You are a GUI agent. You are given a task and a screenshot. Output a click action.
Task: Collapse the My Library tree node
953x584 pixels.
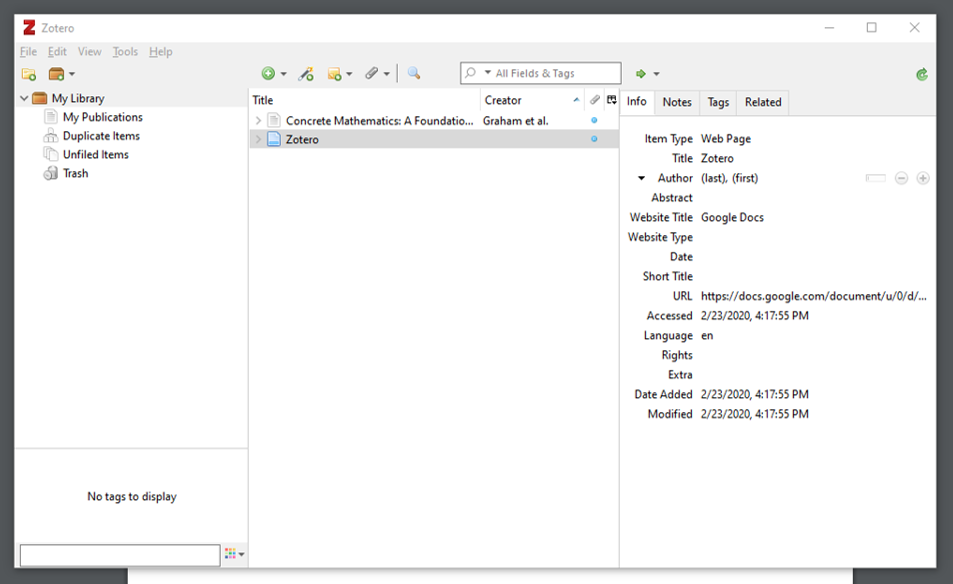point(24,98)
